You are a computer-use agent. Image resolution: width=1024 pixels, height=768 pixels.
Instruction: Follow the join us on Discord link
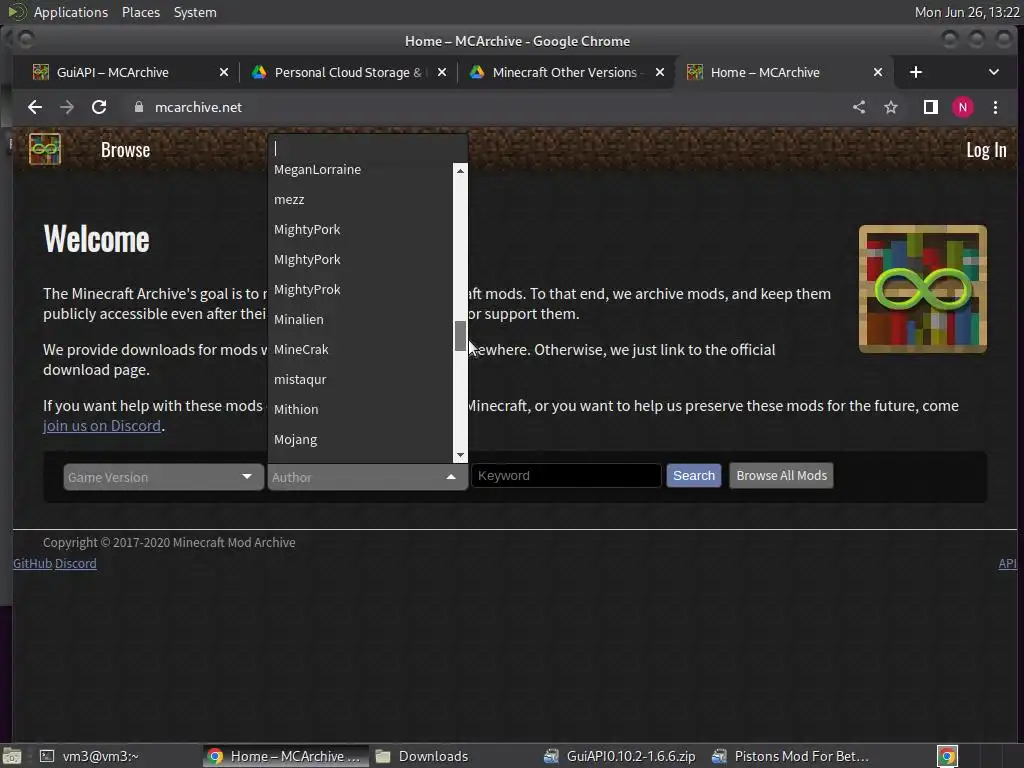(102, 426)
